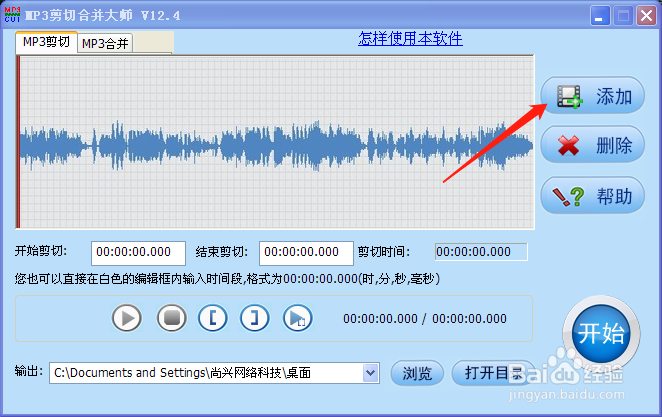Click the 剪切时间 duration field

click(481, 252)
